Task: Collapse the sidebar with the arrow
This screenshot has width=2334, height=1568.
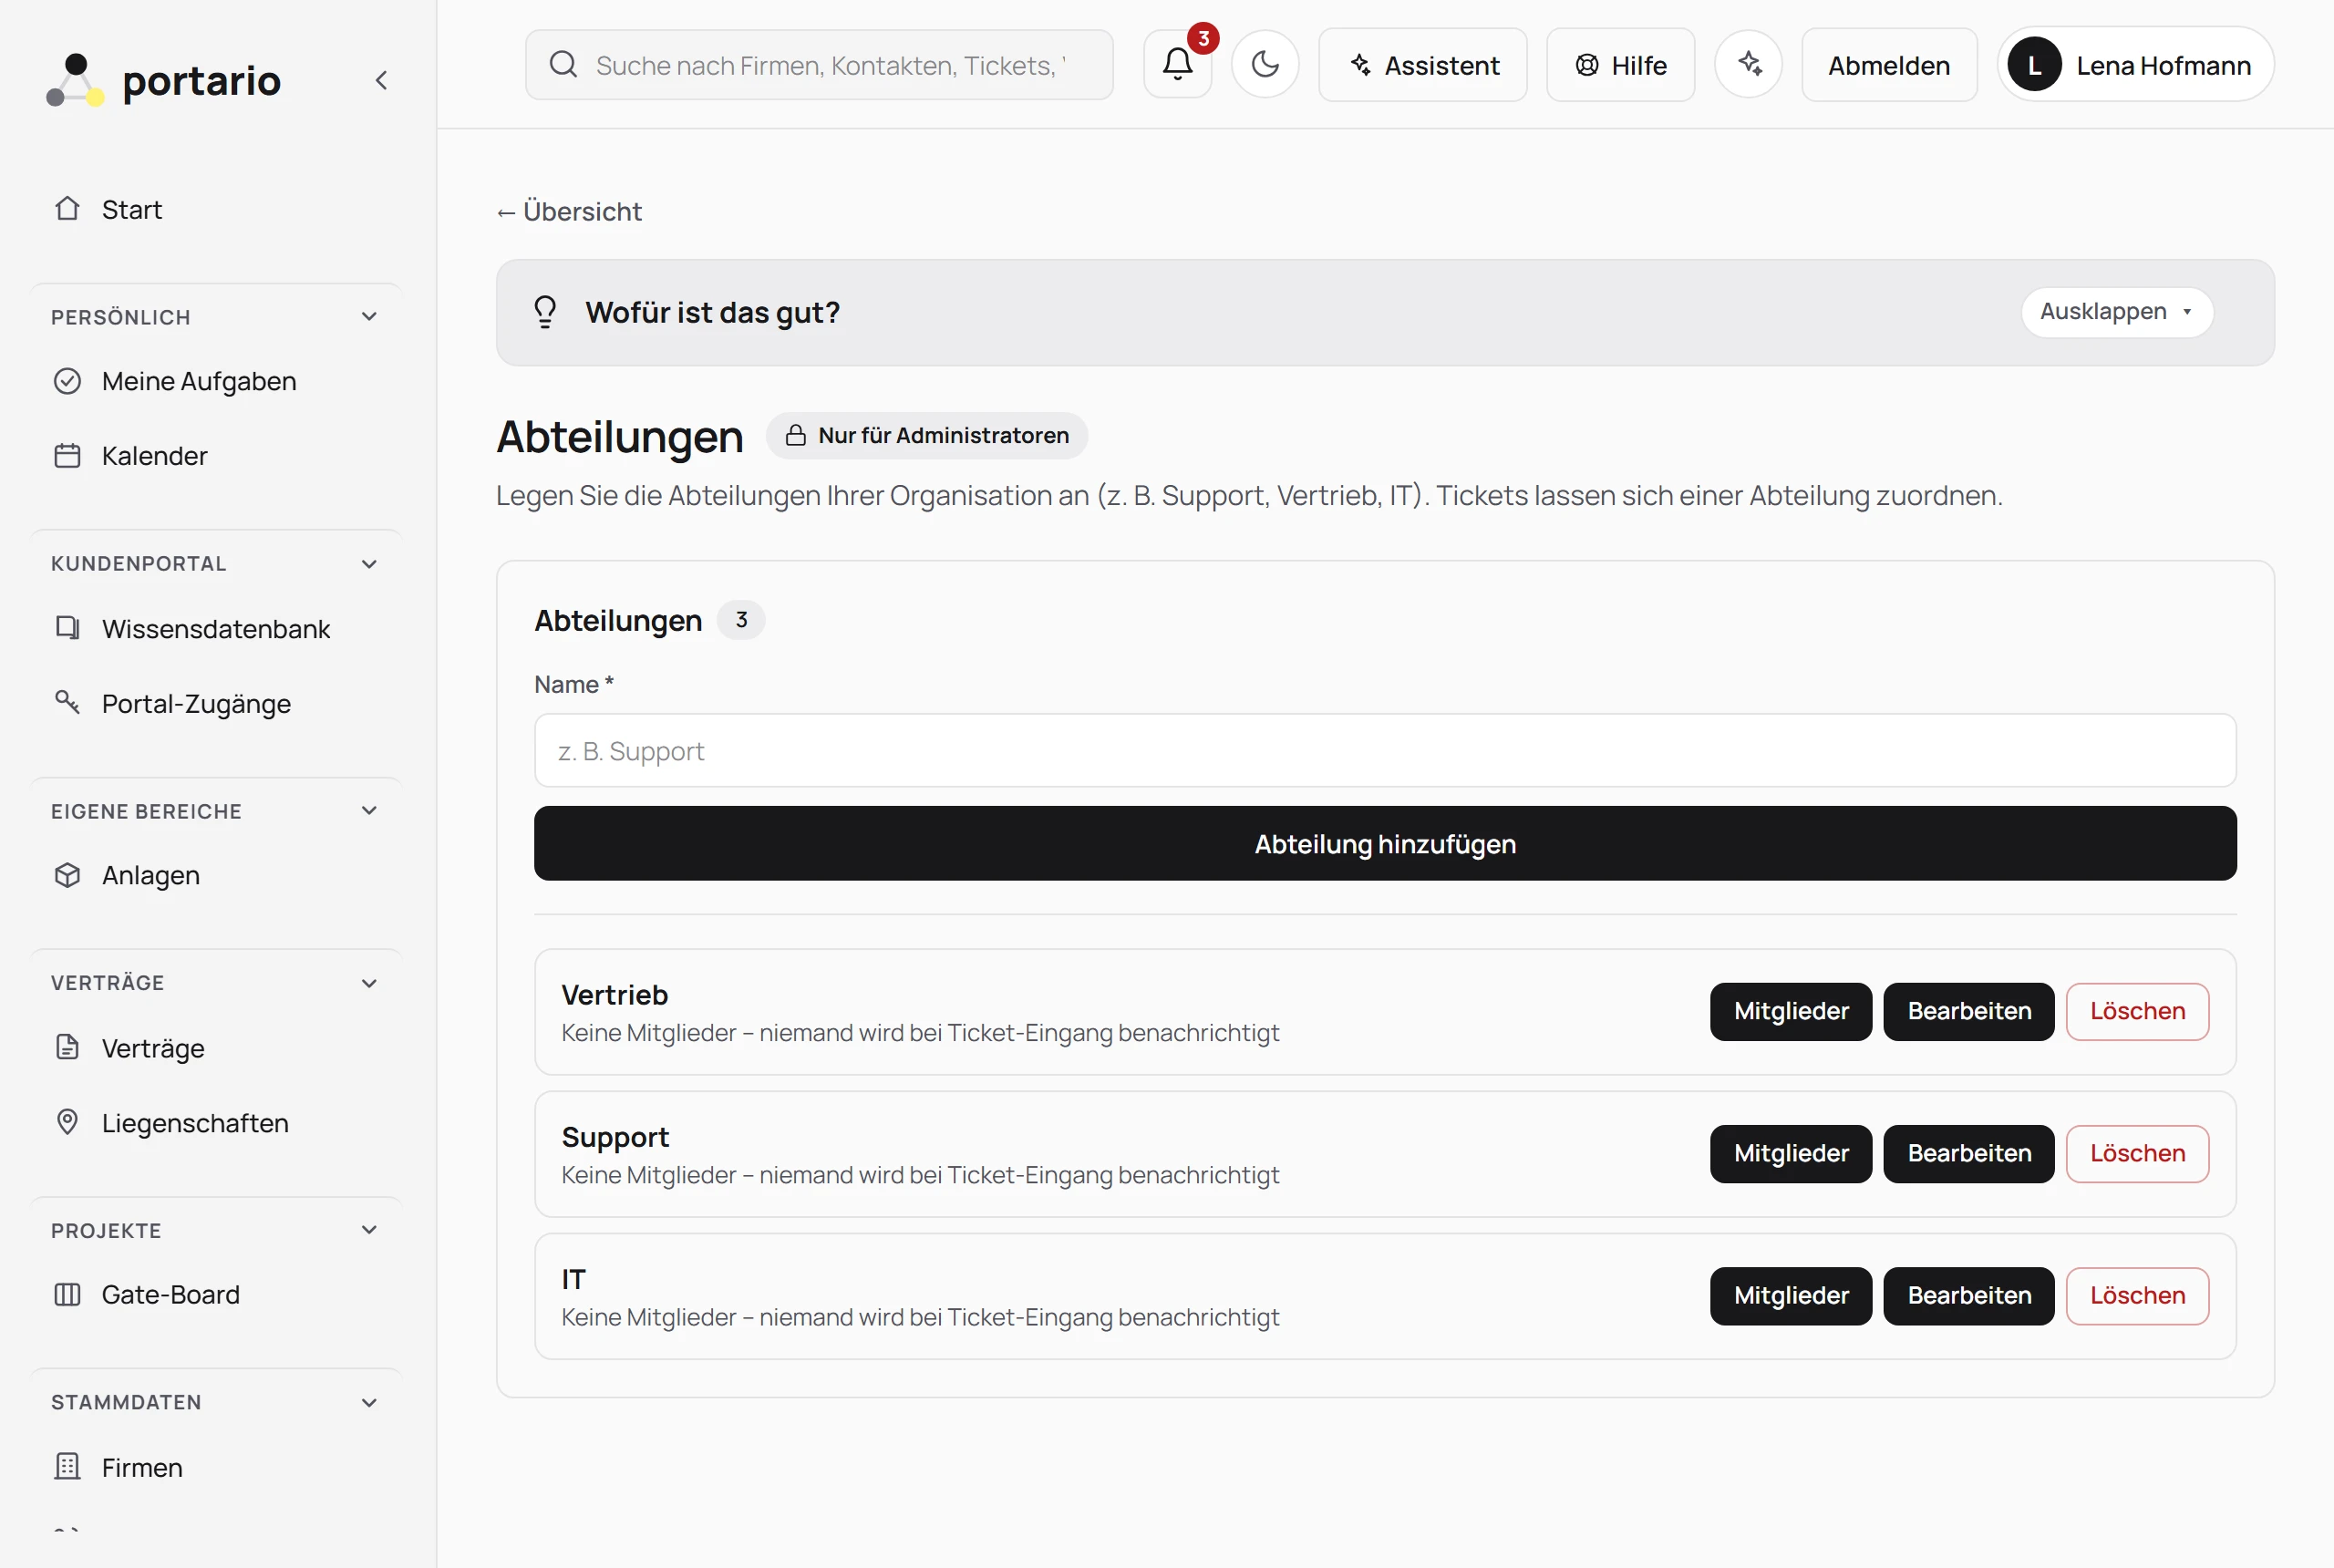Action: click(381, 81)
